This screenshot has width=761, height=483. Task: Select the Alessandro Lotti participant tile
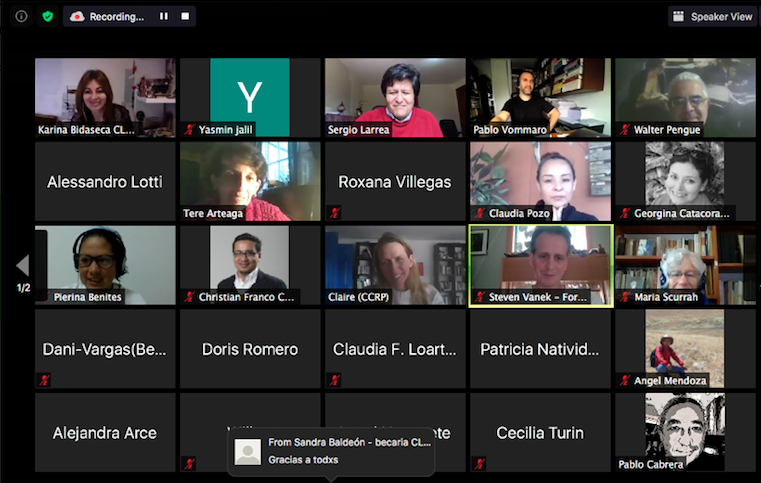tap(105, 182)
